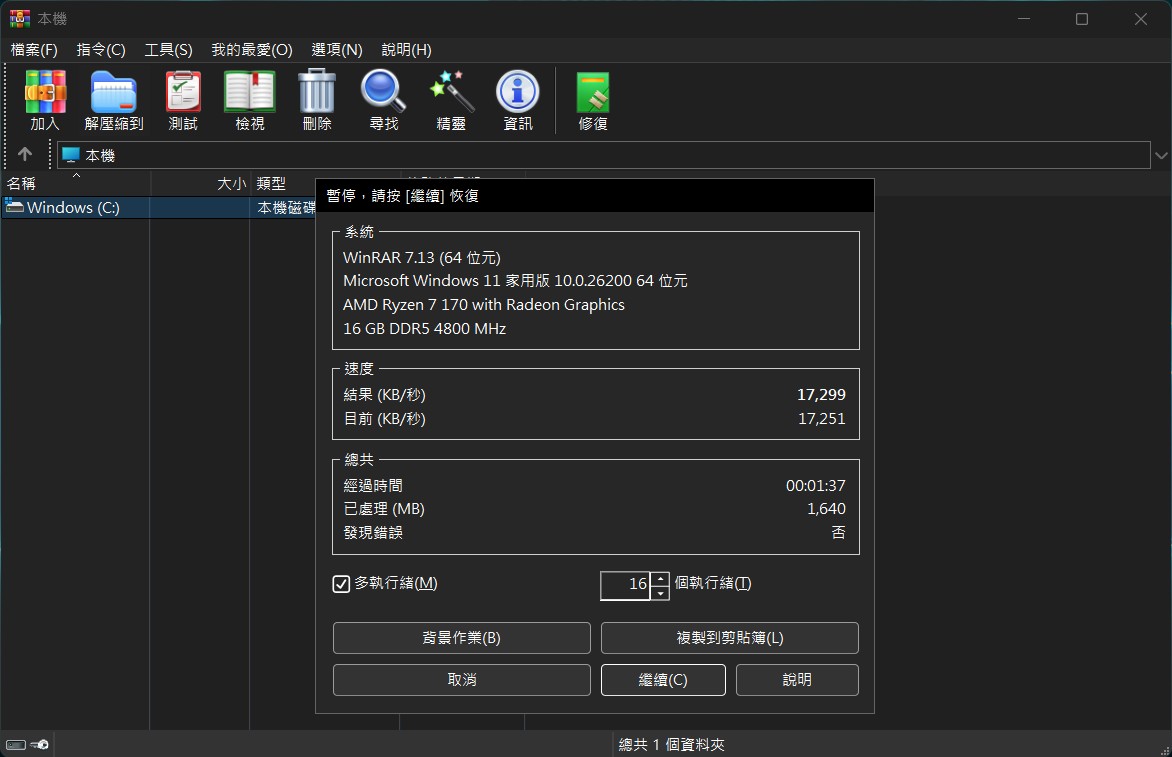Sort by the 名稱 column header
1172x757 pixels.
(x=75, y=183)
